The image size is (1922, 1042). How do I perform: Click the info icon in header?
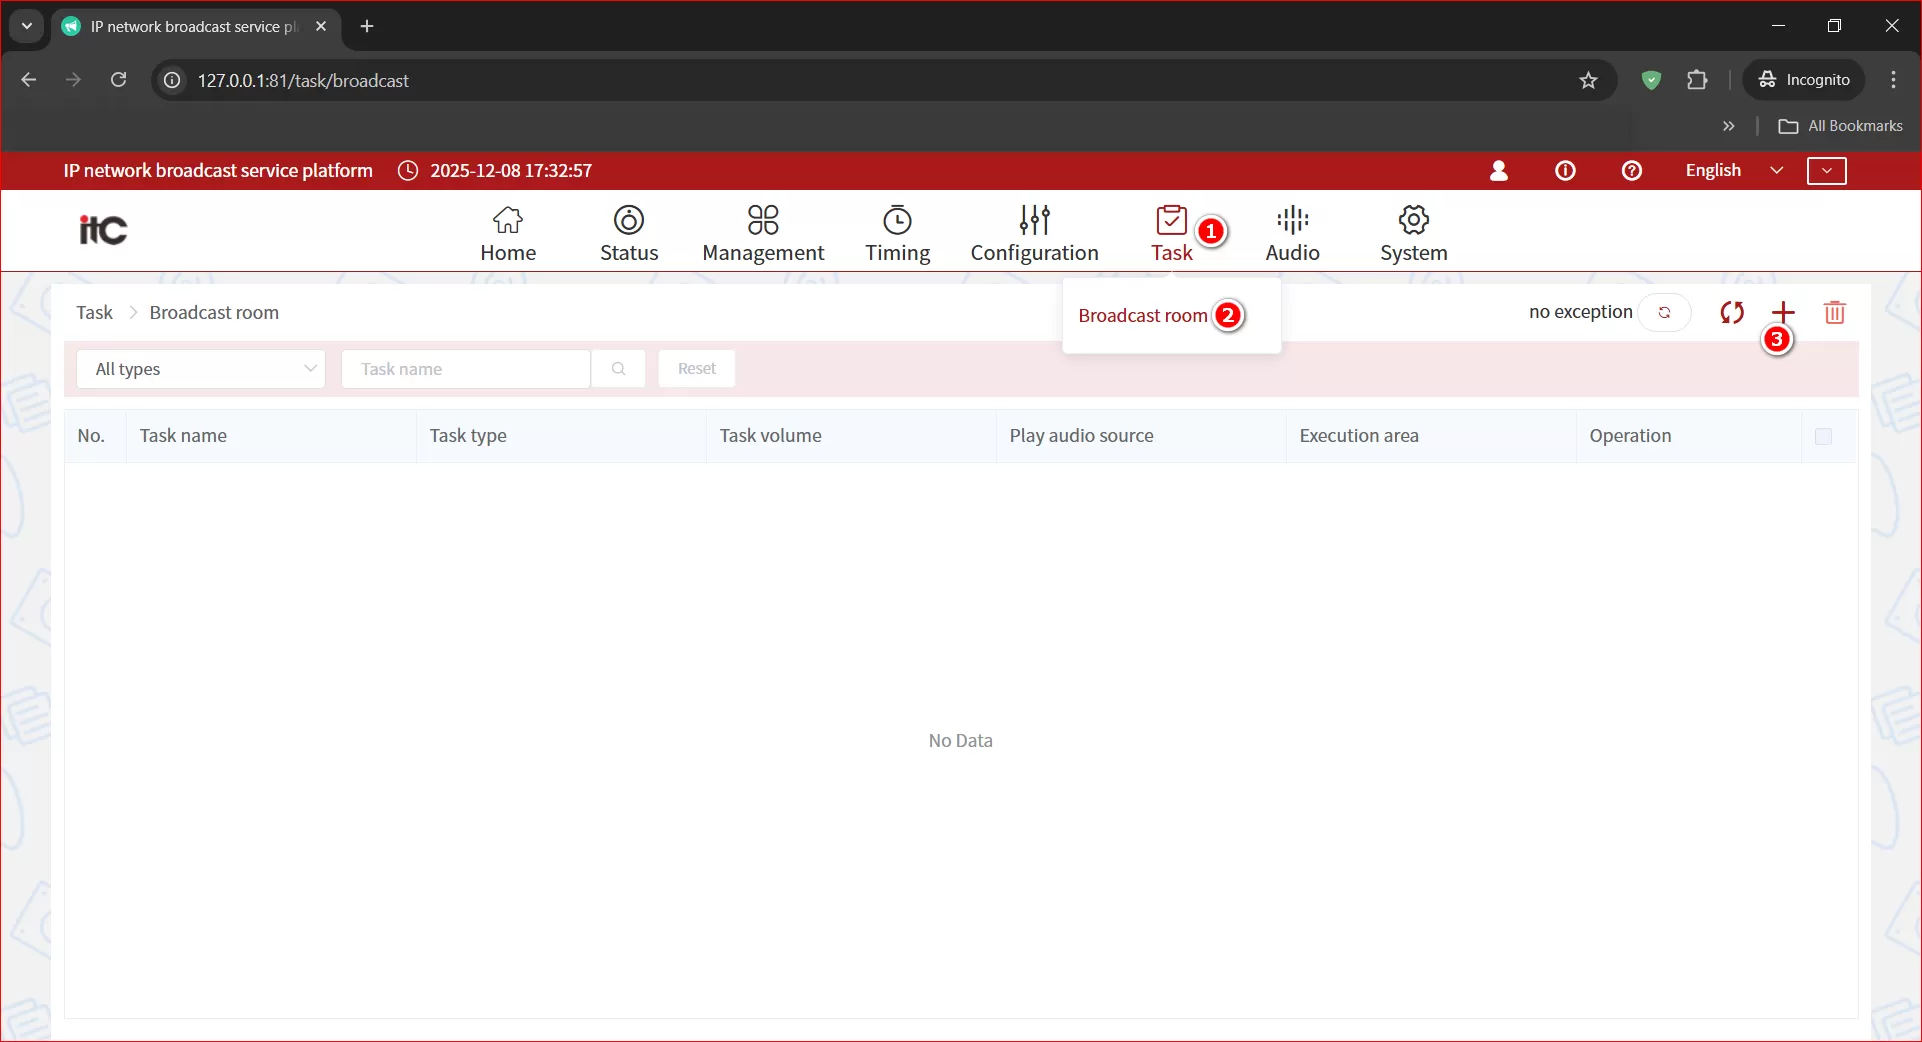(1565, 171)
